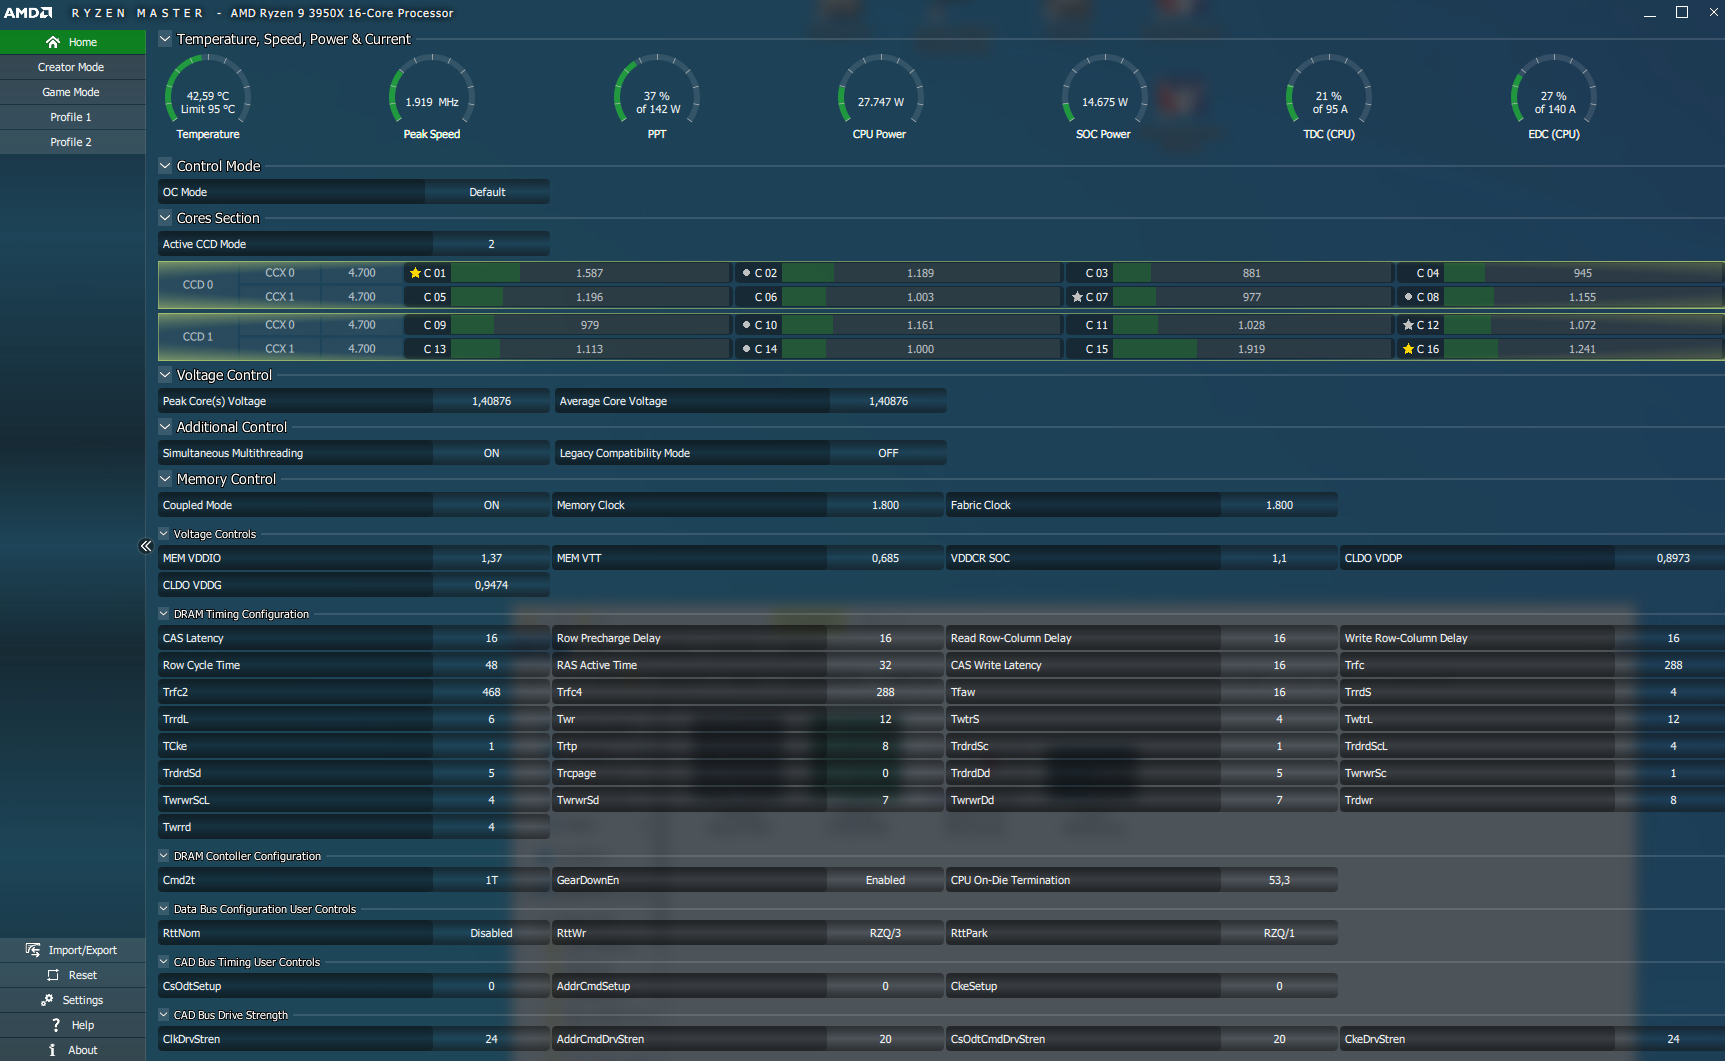The height and width of the screenshot is (1061, 1725).
Task: Click the About info icon
Action: click(52, 1050)
